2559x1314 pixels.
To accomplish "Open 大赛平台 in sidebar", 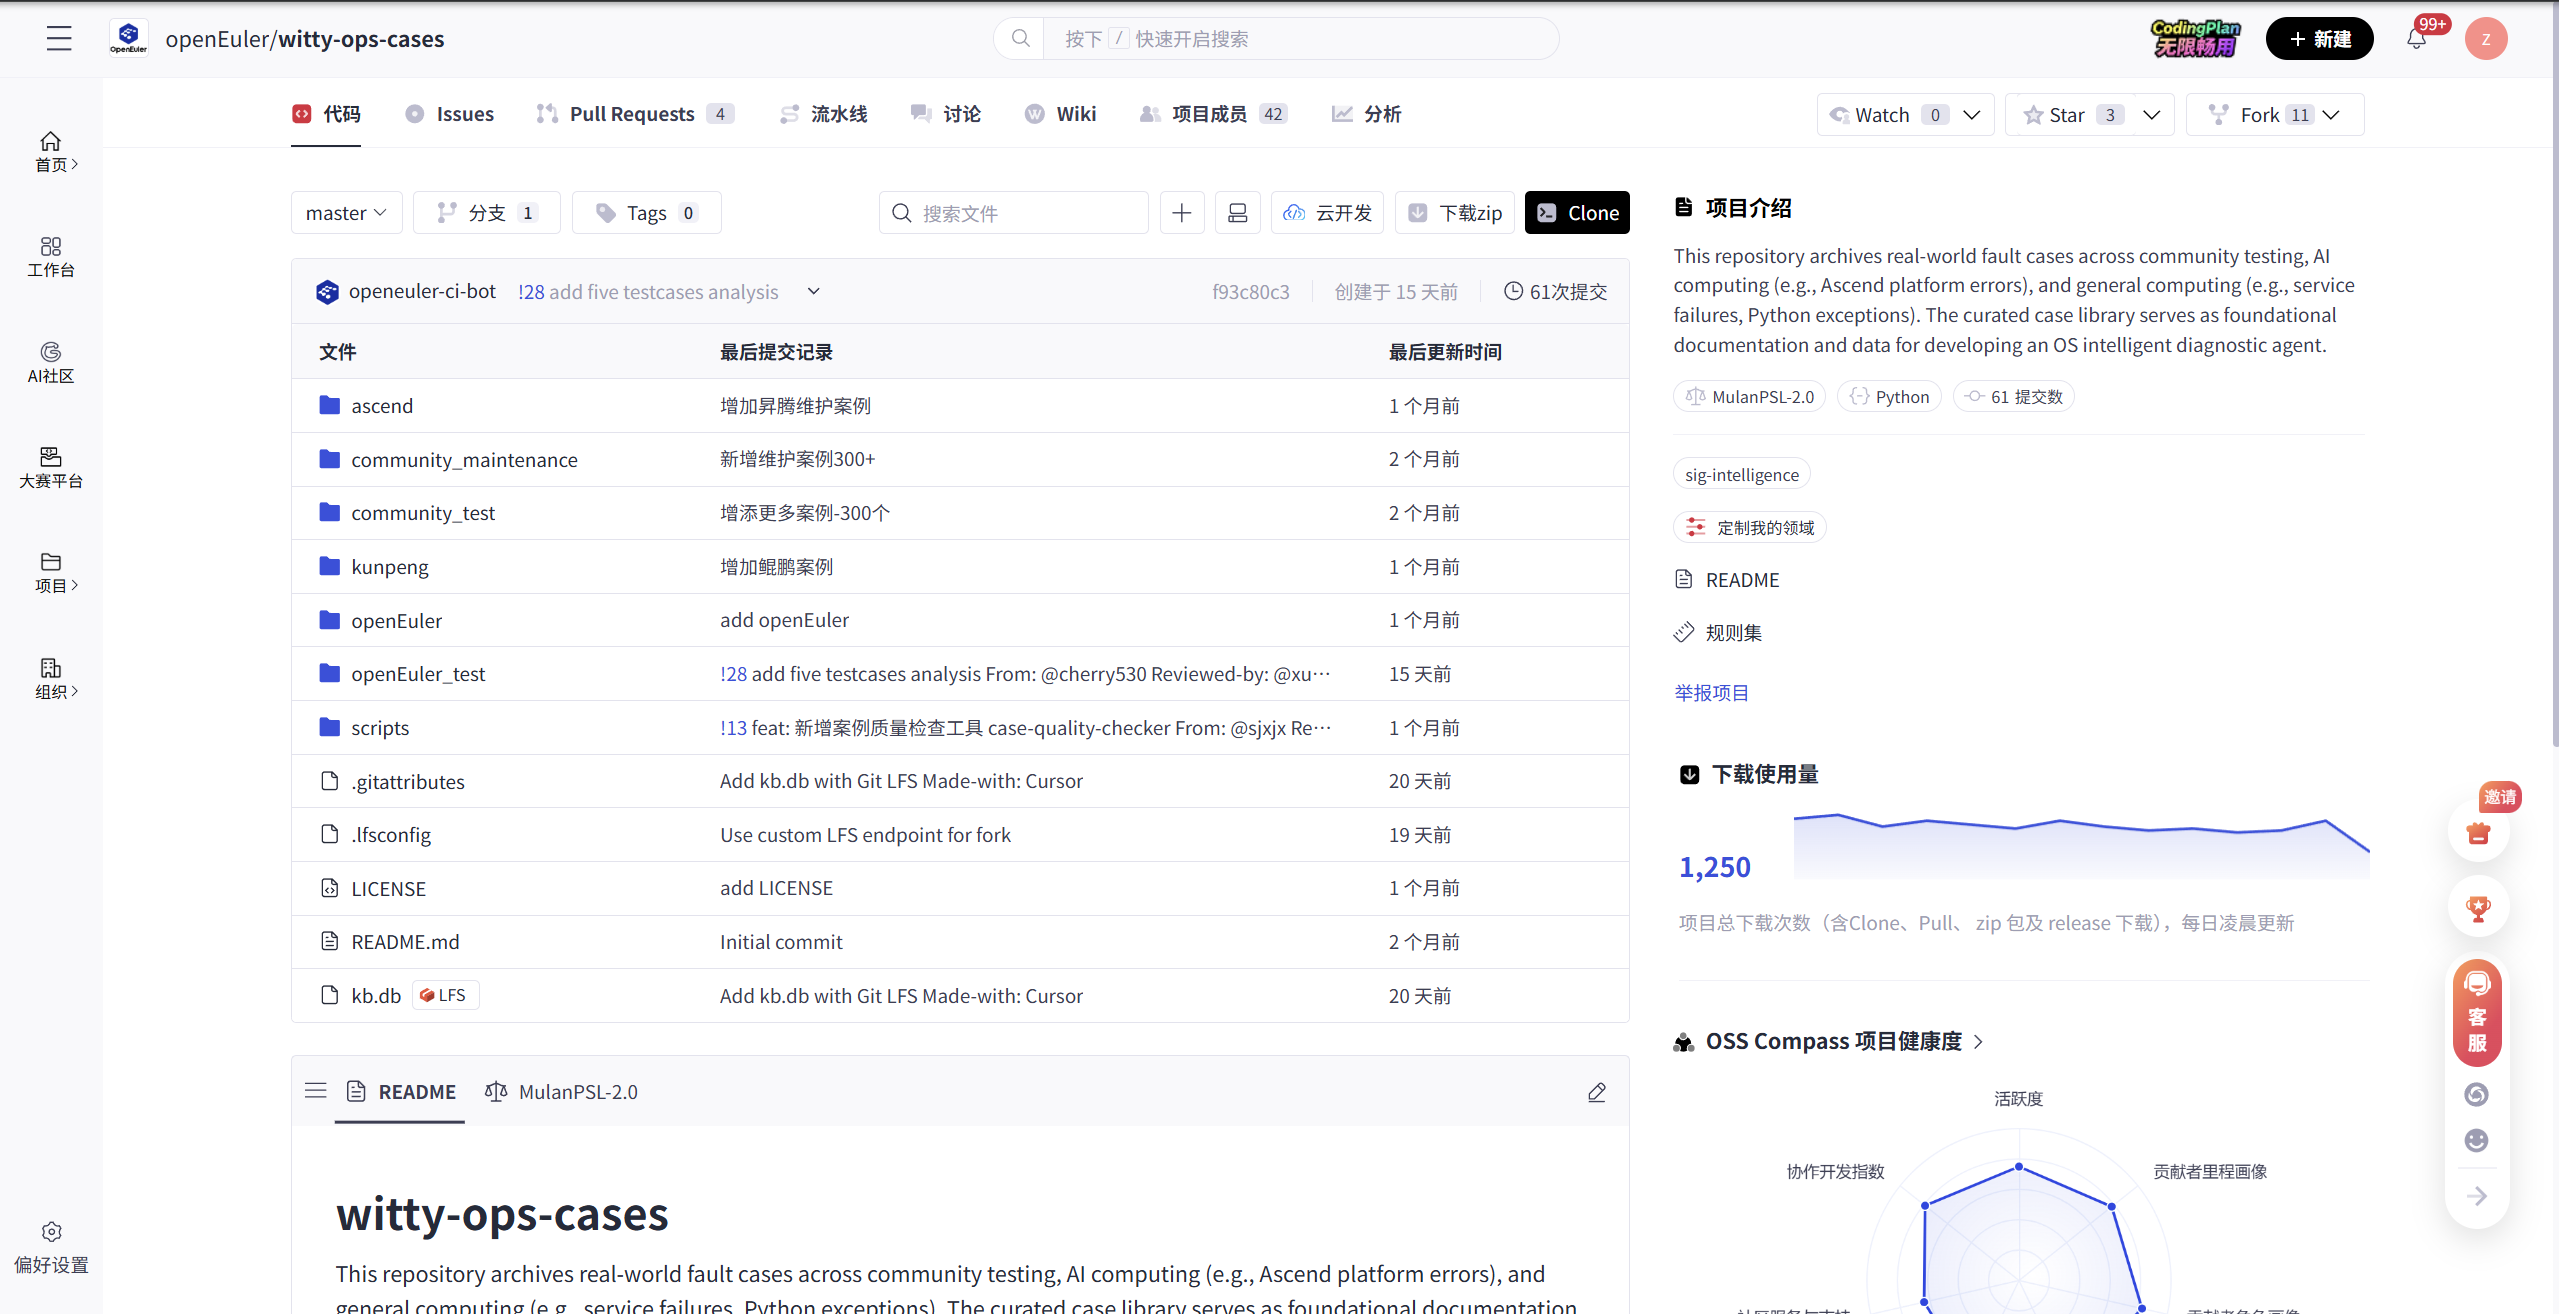I will (51, 468).
